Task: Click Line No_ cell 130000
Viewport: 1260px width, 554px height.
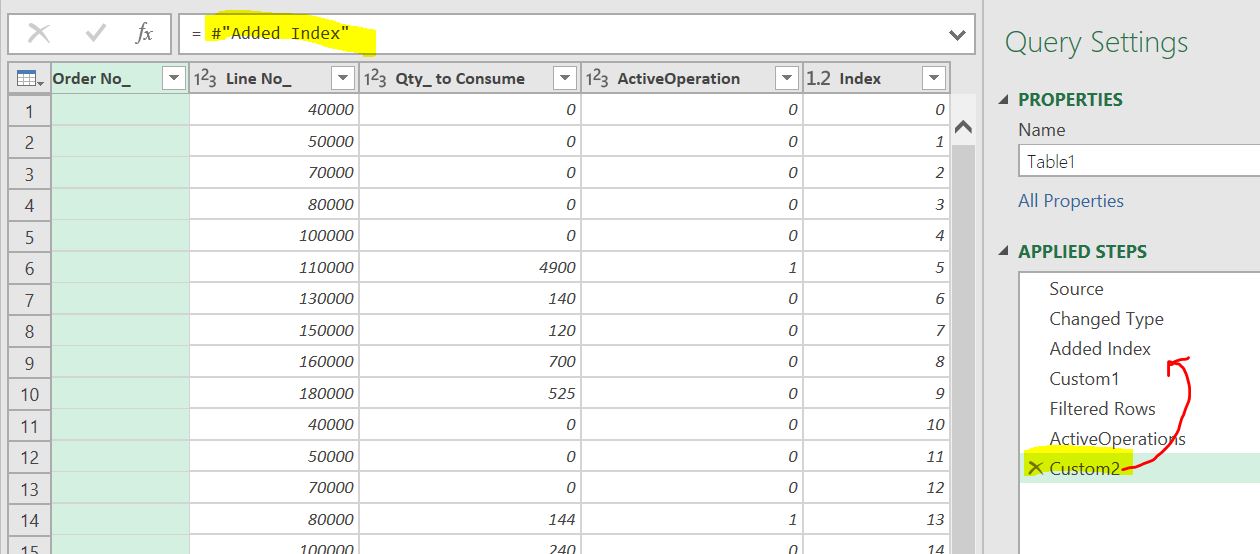Action: [x=274, y=299]
